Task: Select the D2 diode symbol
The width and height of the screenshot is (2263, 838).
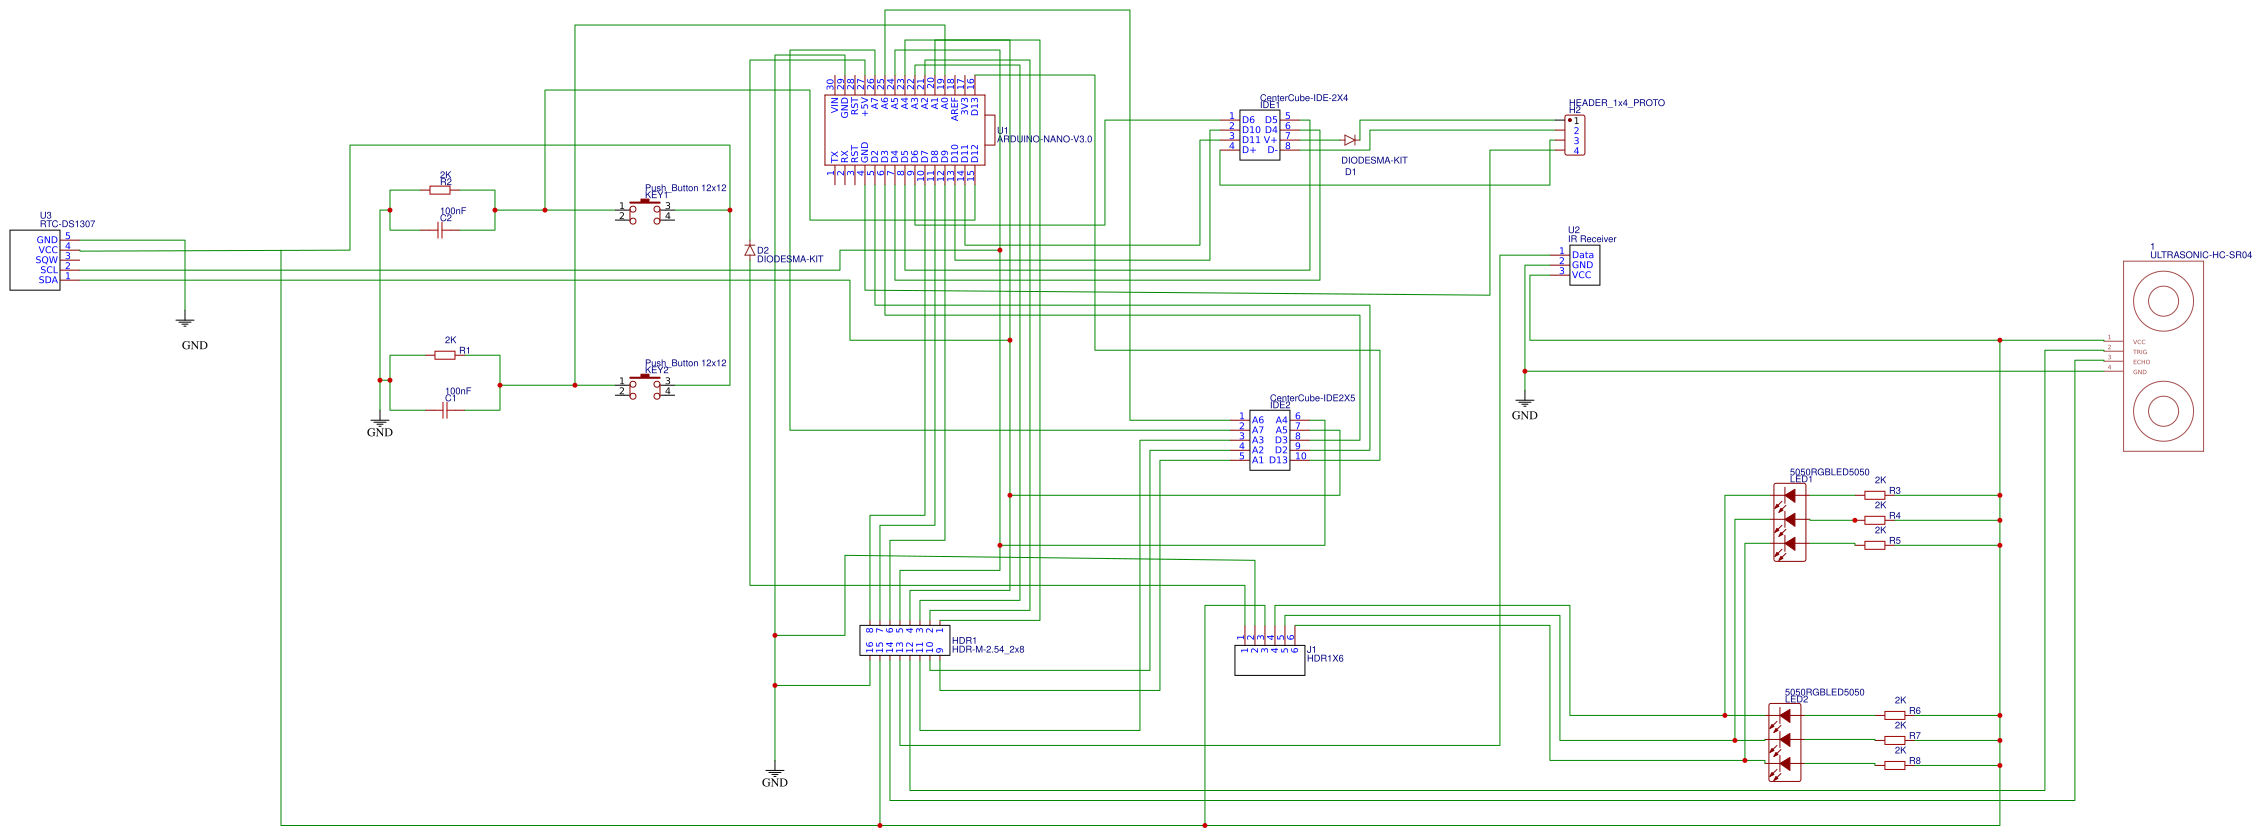Action: [750, 250]
